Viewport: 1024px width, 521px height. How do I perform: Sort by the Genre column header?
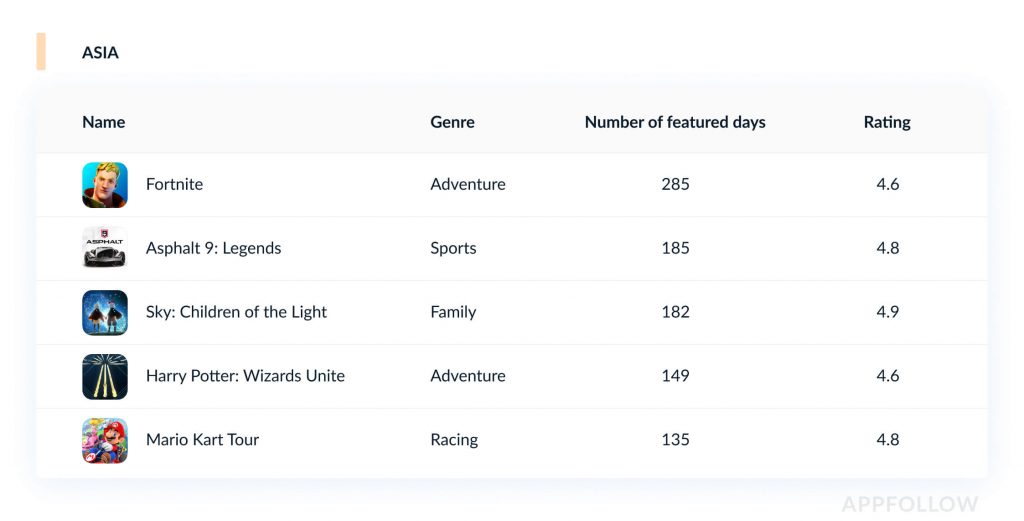[452, 122]
